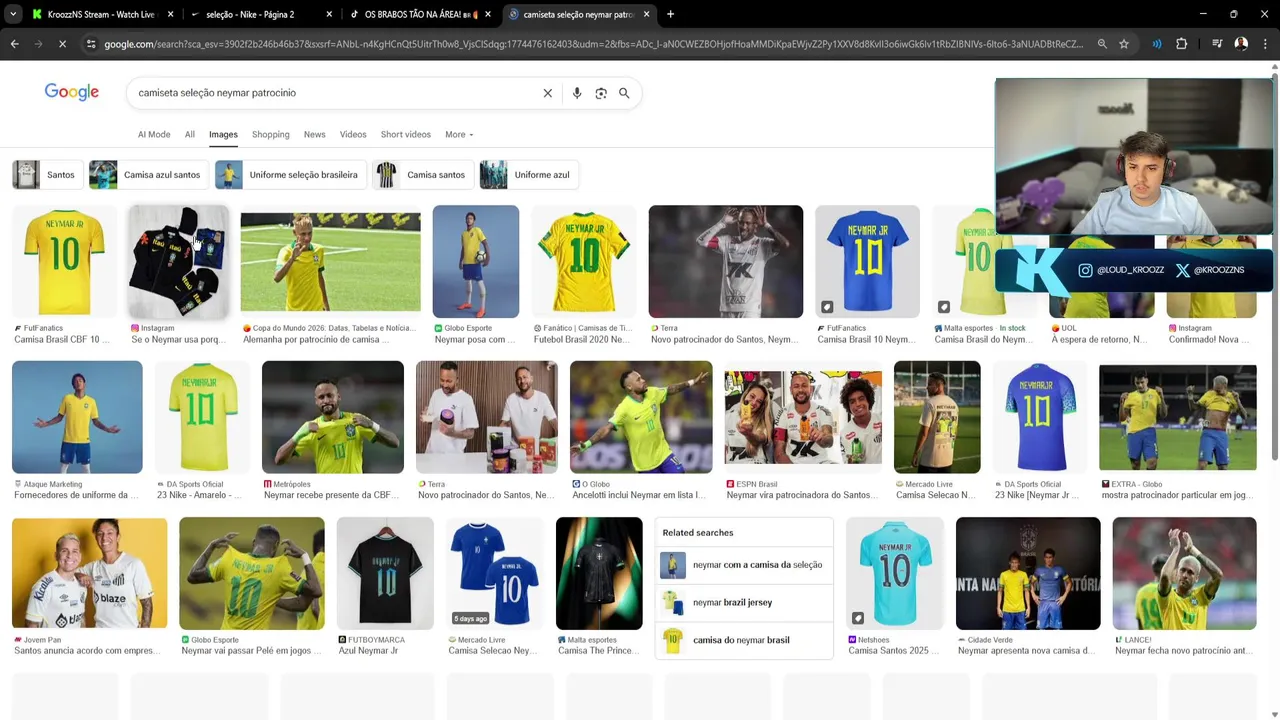Start voice search with microphone icon

coord(576,93)
